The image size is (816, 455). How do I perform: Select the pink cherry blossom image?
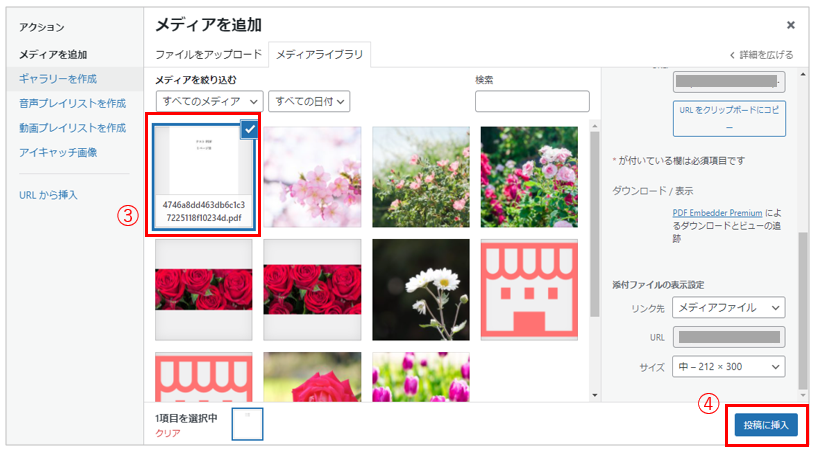point(312,176)
